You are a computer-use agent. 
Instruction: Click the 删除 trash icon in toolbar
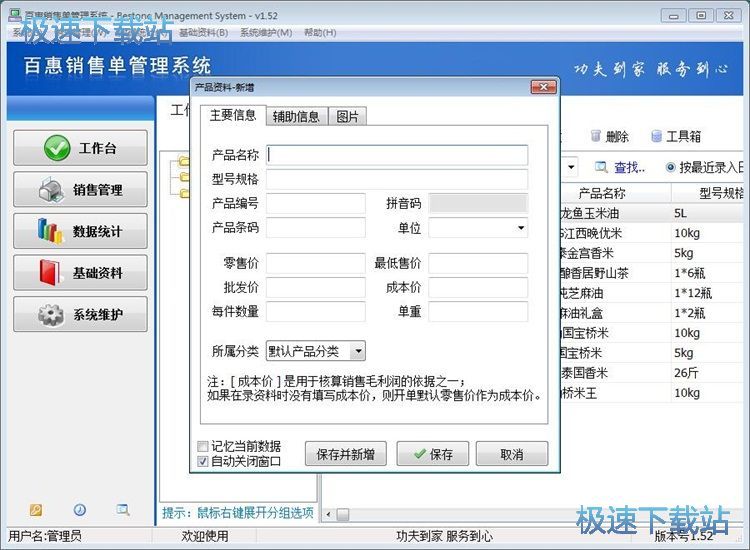(x=596, y=136)
